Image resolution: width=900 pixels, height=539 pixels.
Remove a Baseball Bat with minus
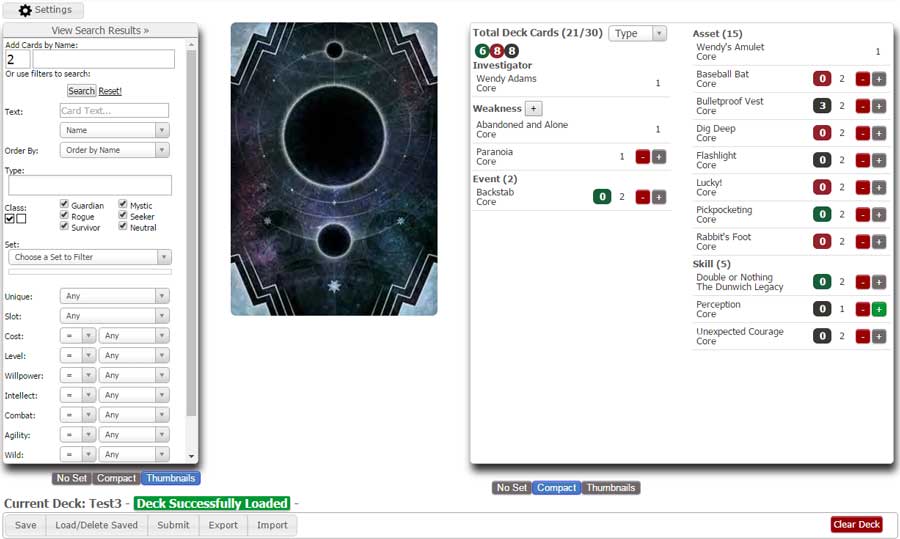point(863,79)
